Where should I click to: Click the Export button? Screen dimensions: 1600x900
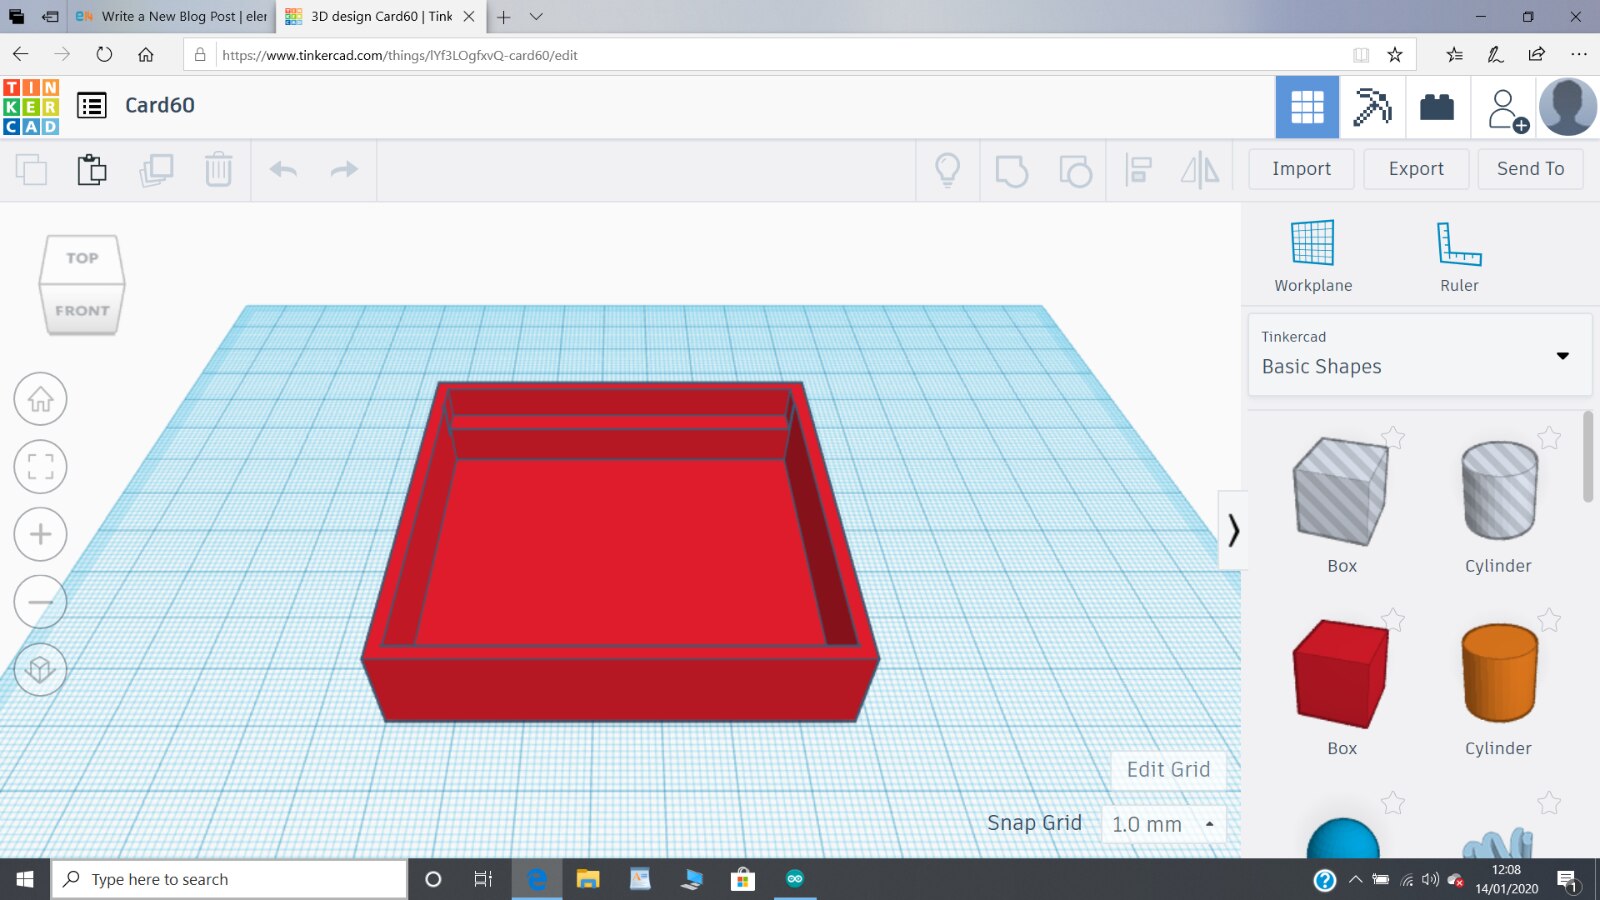1415,169
